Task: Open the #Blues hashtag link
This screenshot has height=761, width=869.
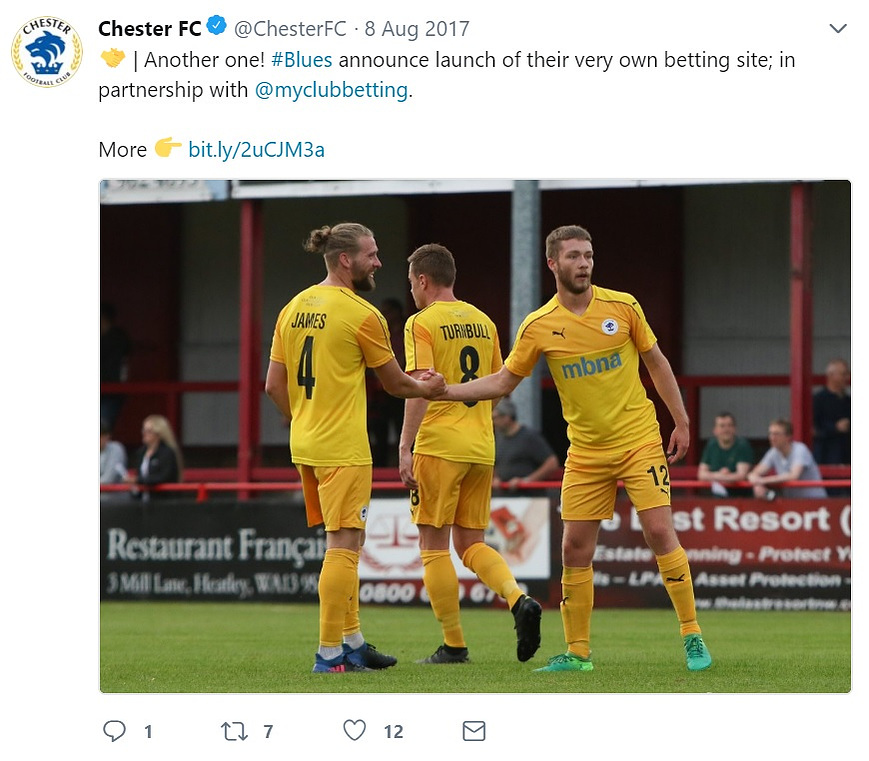Action: click(x=301, y=60)
